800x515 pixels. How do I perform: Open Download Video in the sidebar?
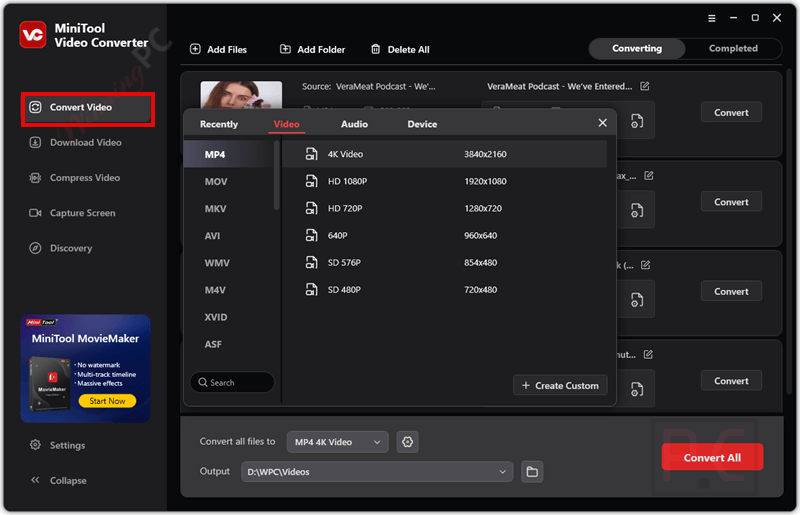[77, 142]
